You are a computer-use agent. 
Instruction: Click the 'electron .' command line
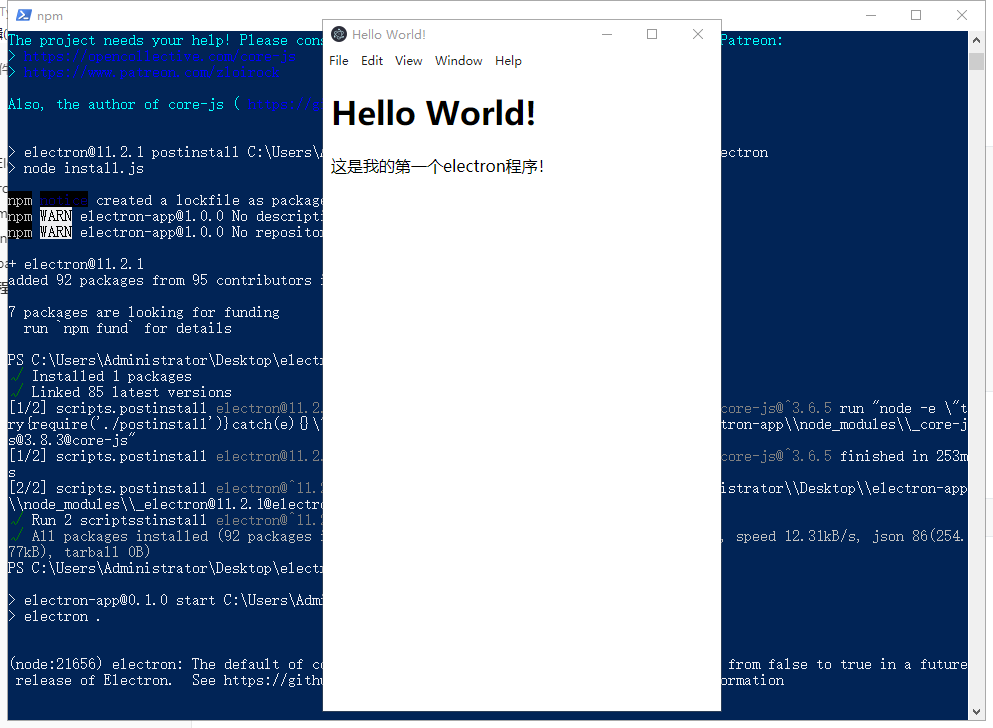pos(54,617)
